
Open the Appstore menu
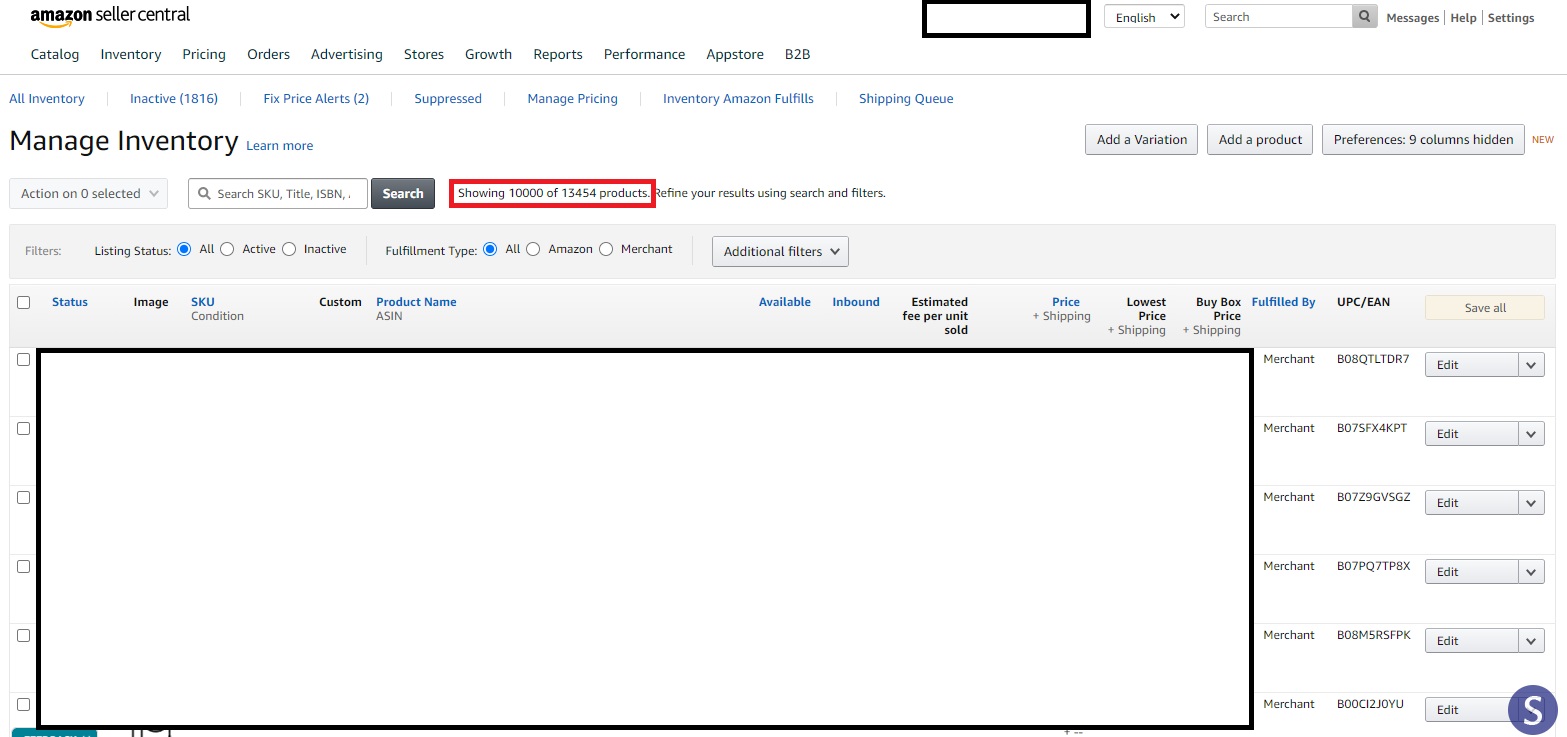[735, 55]
